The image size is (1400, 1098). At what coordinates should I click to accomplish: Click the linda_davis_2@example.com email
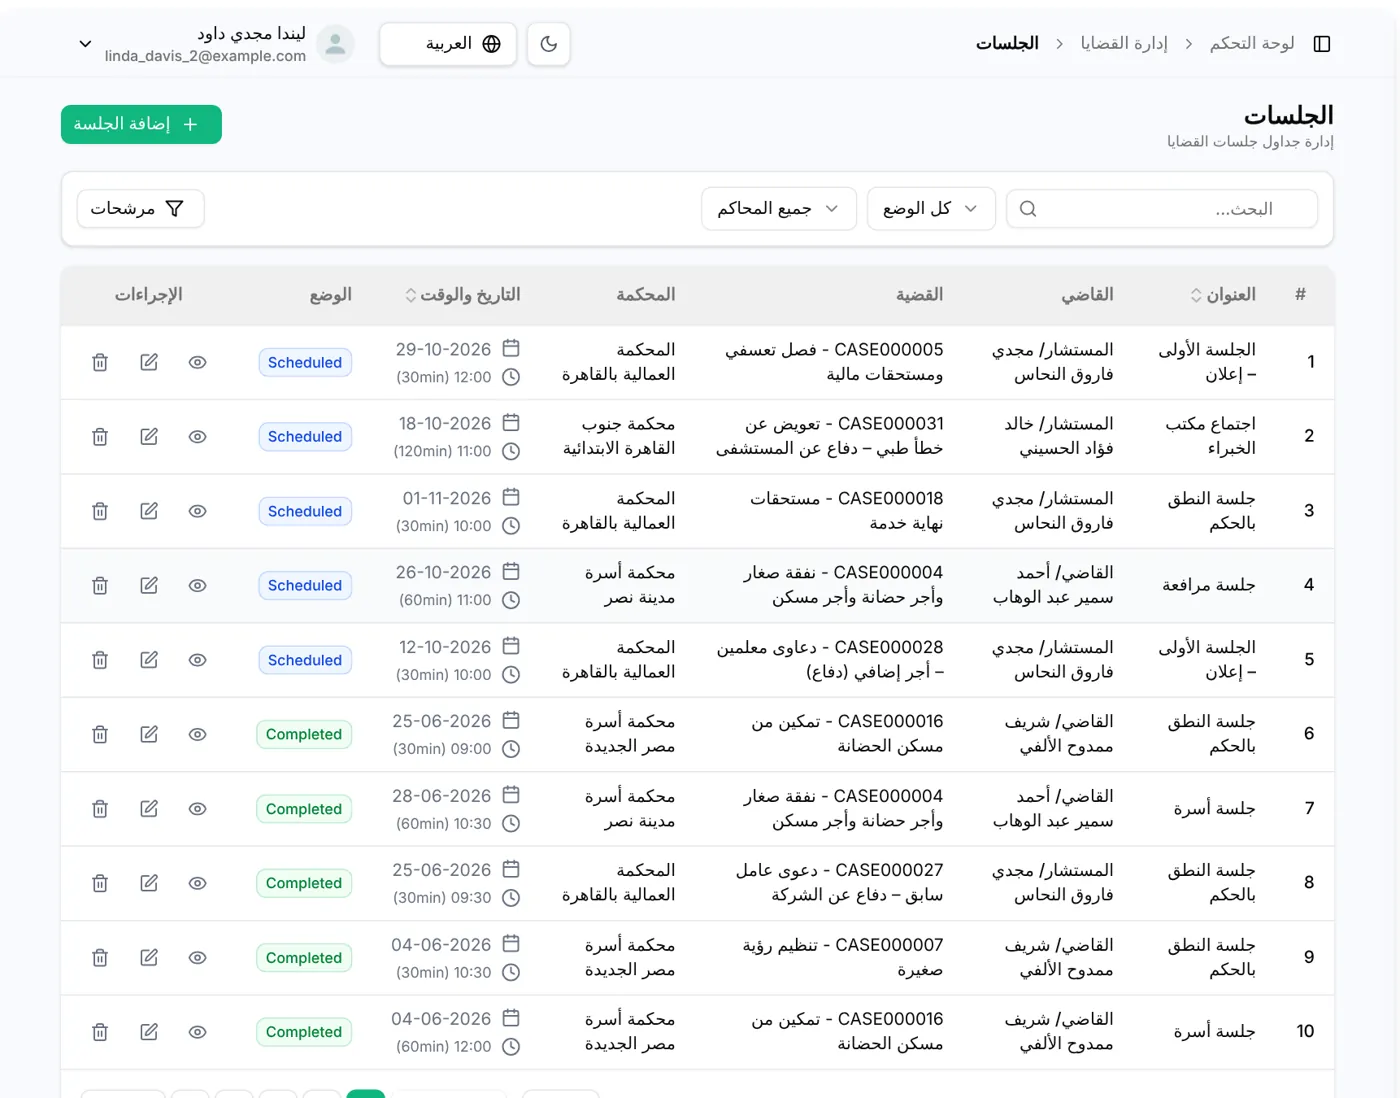pos(205,56)
